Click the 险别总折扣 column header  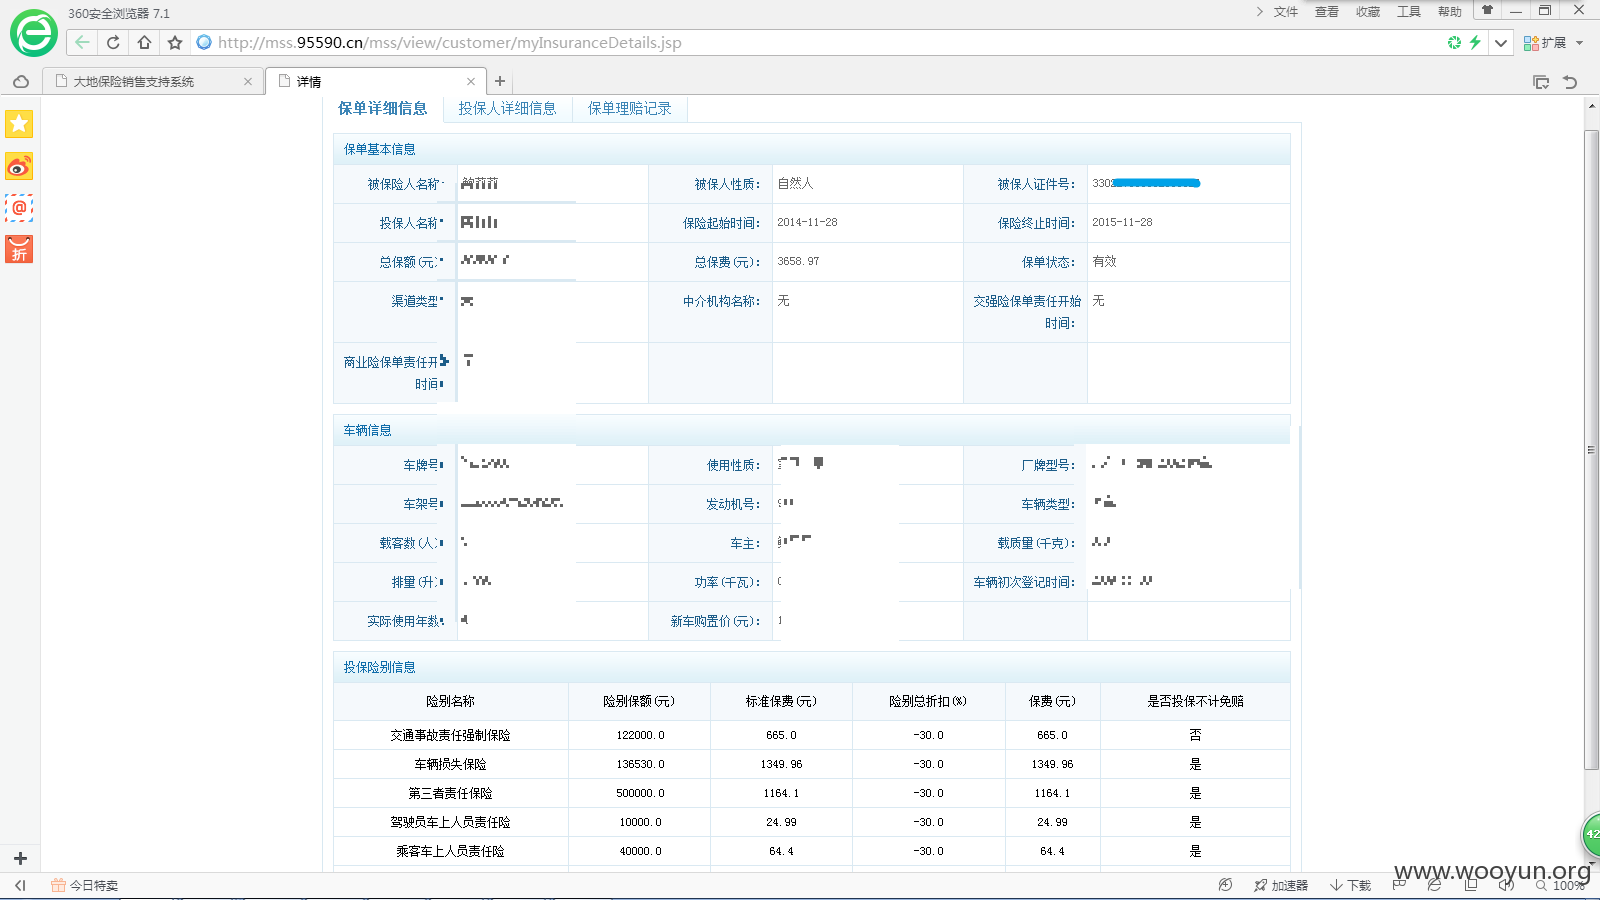coord(928,701)
